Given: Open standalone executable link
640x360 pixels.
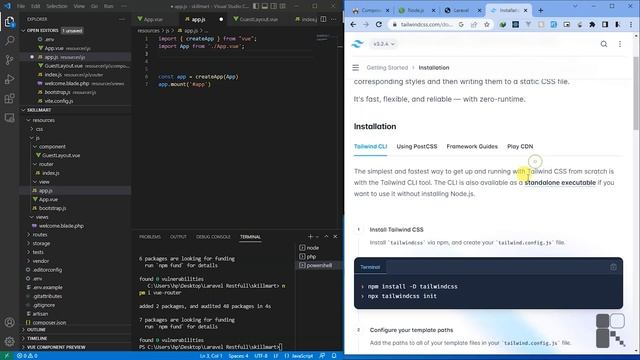Looking at the screenshot, I should tap(560, 182).
